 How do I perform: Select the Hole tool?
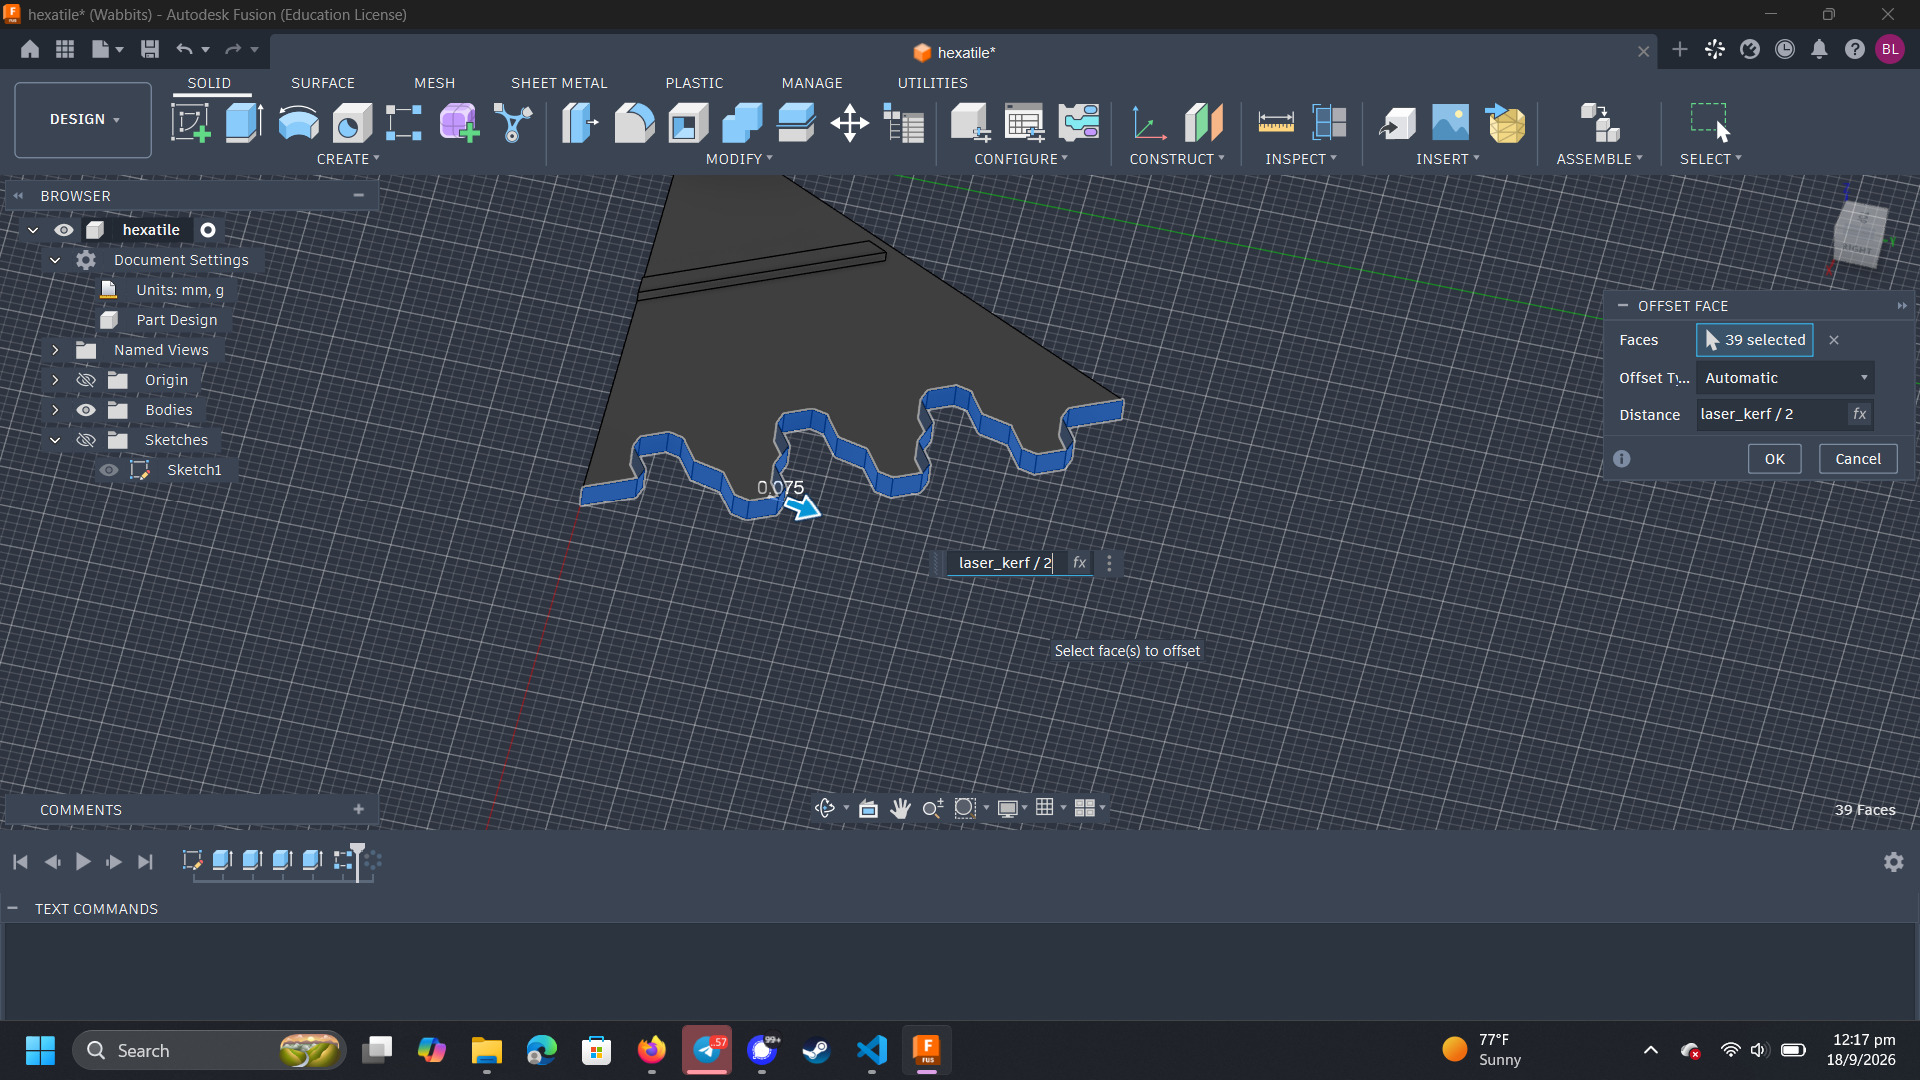click(x=352, y=123)
